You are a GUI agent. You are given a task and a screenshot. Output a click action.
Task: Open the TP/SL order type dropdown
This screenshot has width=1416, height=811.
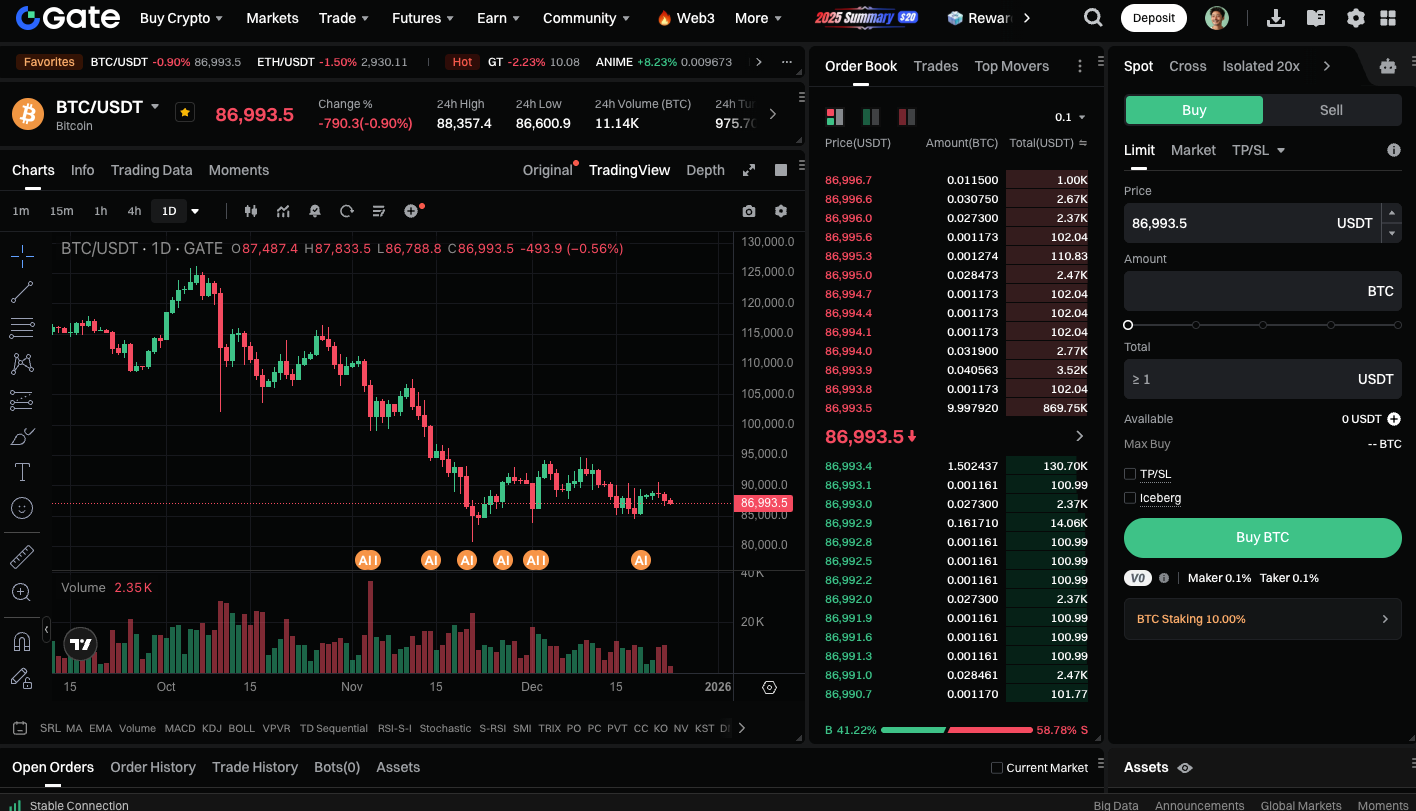point(1259,150)
